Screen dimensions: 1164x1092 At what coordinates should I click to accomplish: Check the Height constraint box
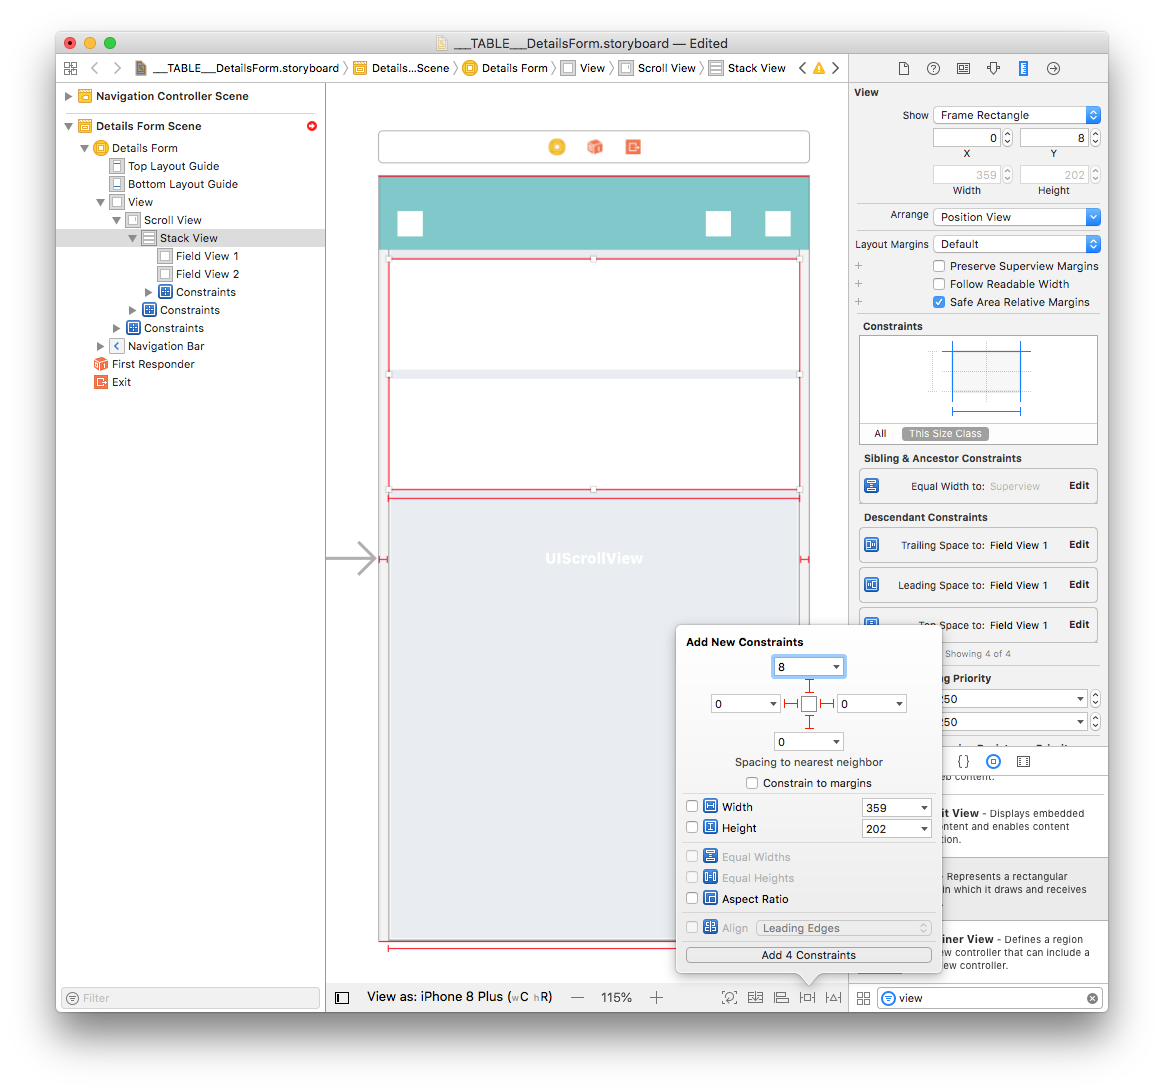point(692,827)
